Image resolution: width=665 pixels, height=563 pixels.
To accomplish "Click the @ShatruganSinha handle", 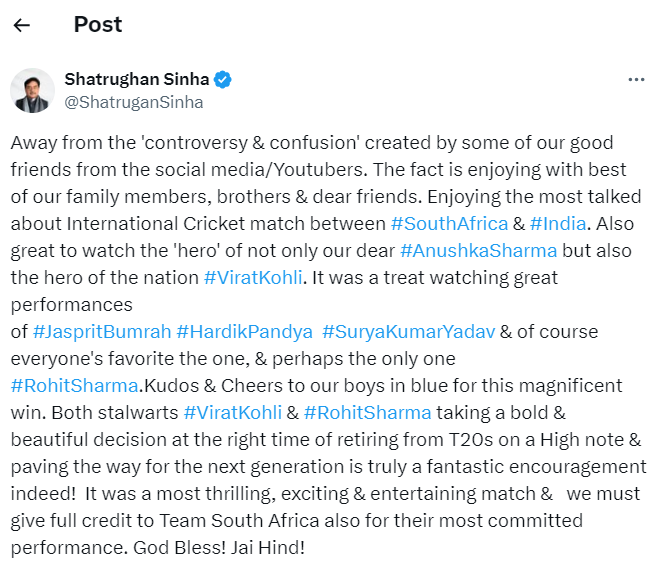I will 133,102.
